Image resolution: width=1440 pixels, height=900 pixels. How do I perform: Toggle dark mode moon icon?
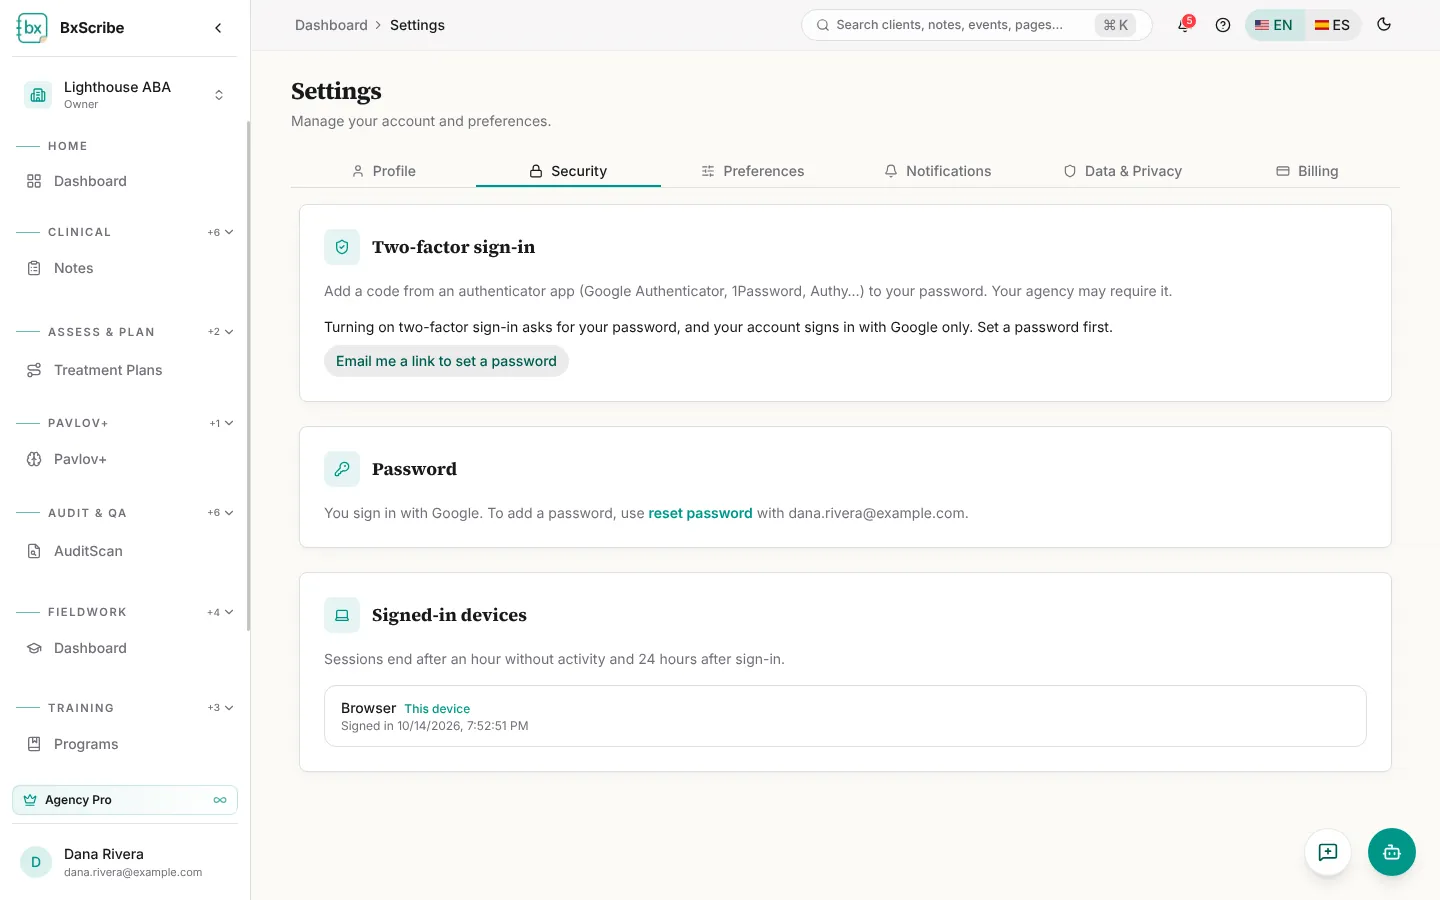(1384, 25)
